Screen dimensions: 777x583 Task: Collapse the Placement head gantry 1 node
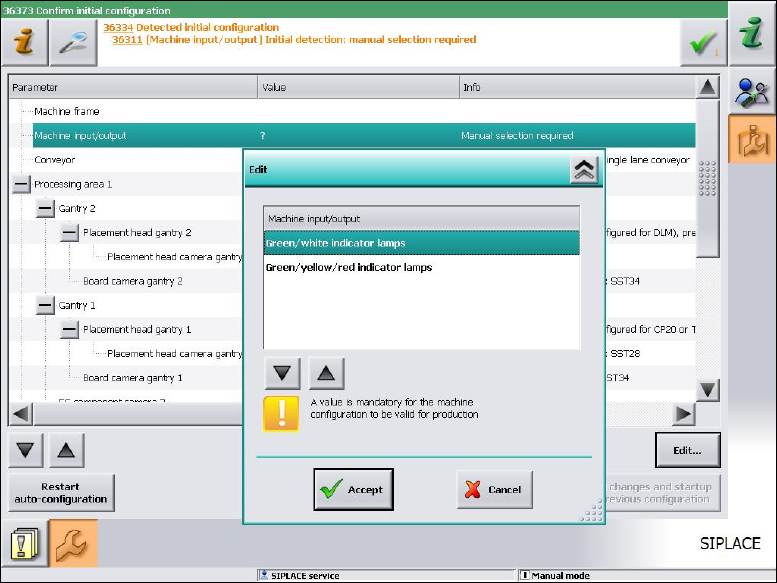pos(69,329)
